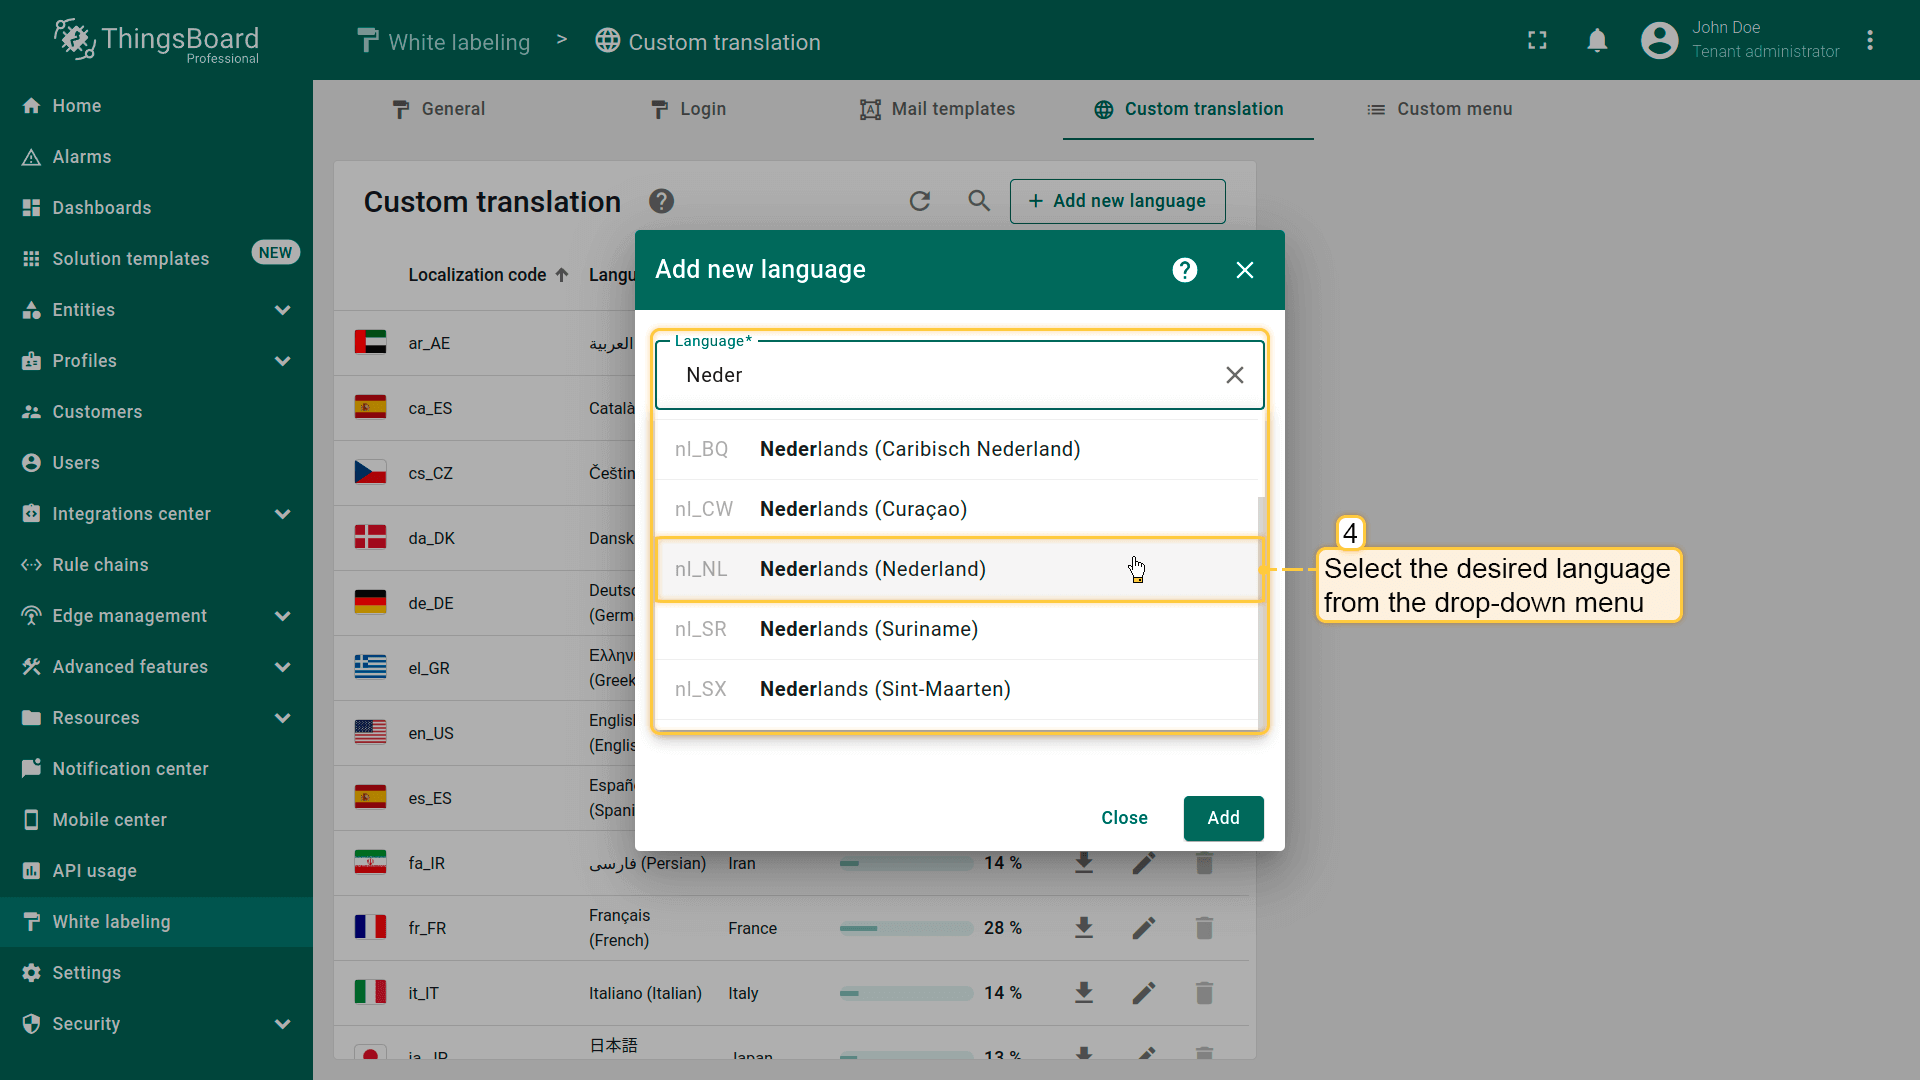Click the refresh icon in table header
This screenshot has height=1080, width=1920.
pos(920,201)
